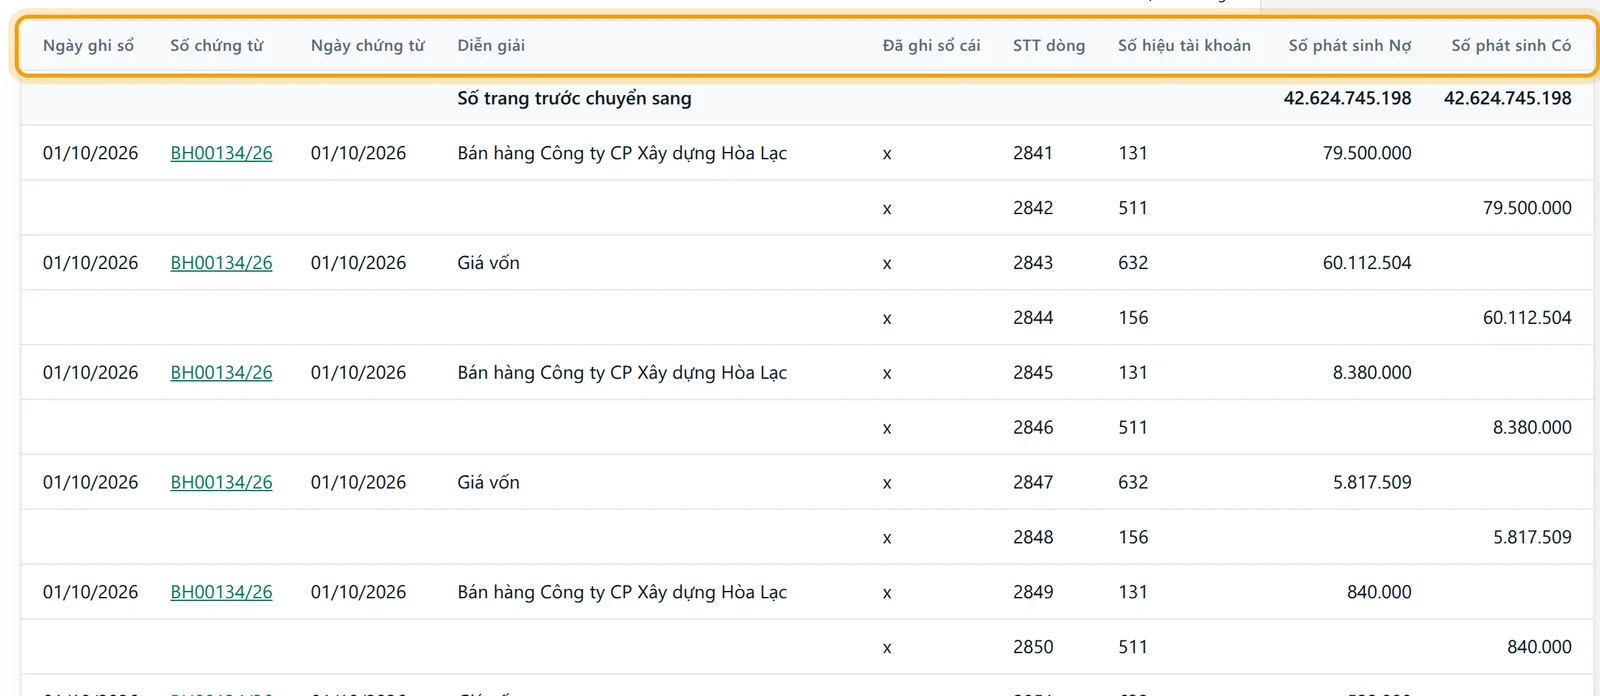
Task: Select 'Số hiệu tài khoản' column header
Action: pyautogui.click(x=1184, y=46)
